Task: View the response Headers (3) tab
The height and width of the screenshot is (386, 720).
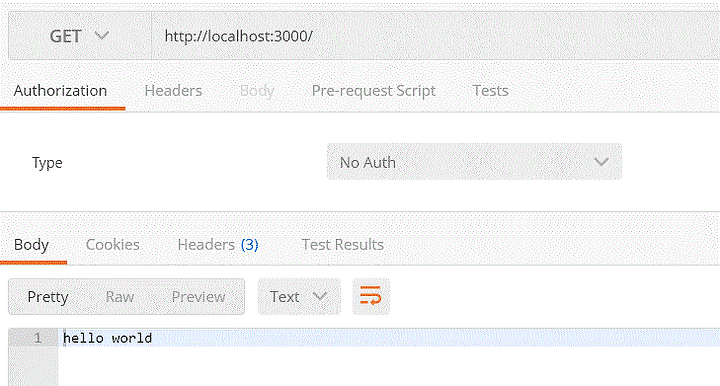Action: pyautogui.click(x=218, y=244)
